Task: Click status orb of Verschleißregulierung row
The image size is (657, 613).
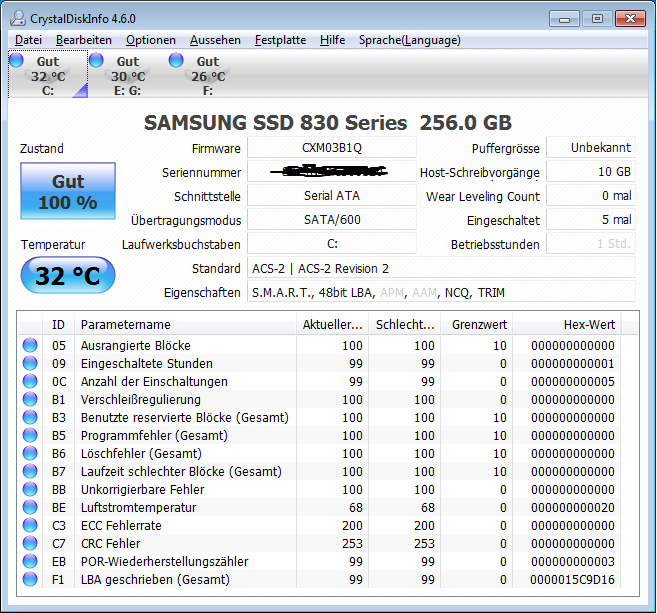Action: (30, 399)
